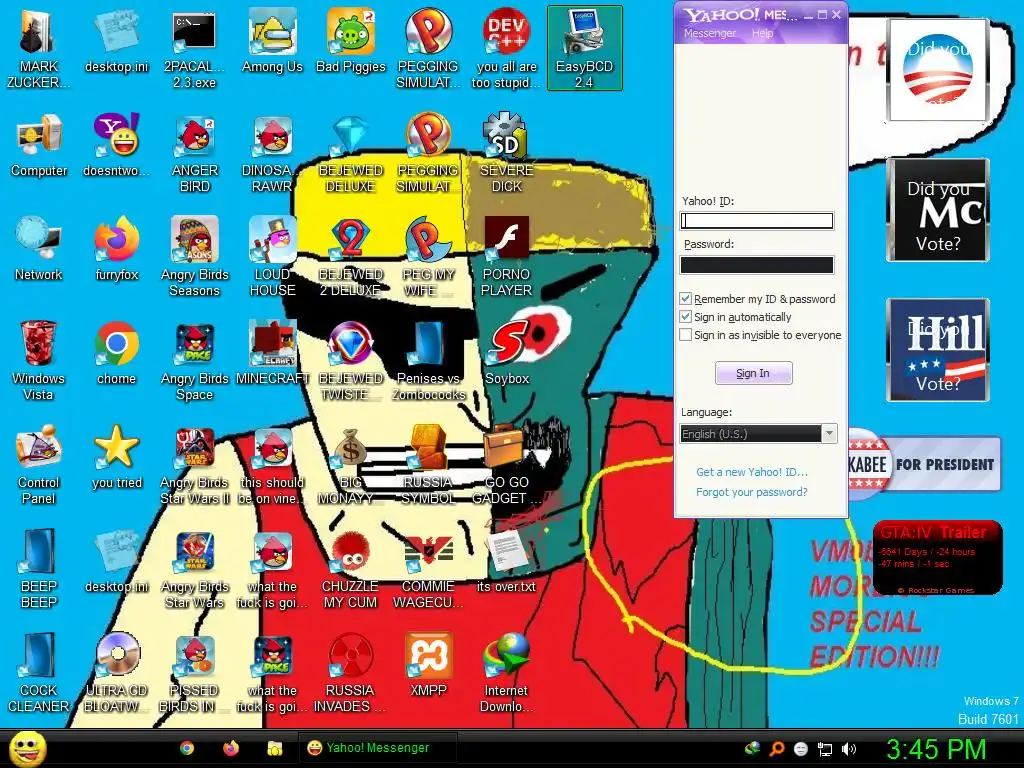
Task: Open the Among Us desktop icon
Action: tap(272, 42)
